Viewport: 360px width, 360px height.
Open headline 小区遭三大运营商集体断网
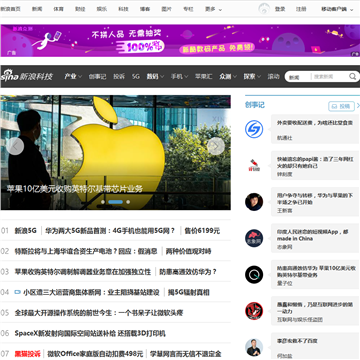[91, 292]
